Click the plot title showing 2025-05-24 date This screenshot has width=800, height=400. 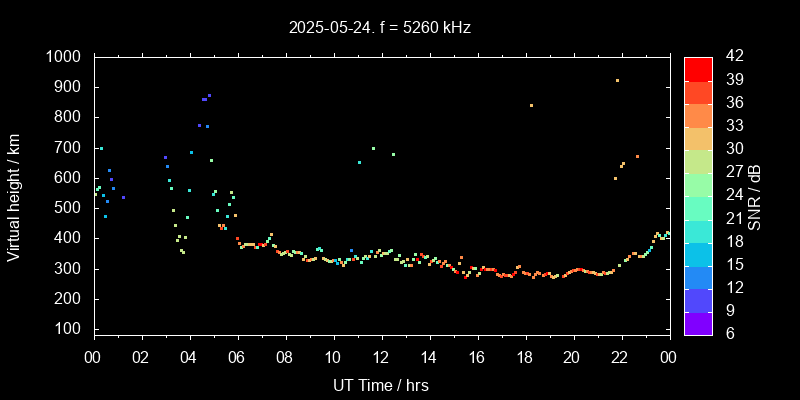tap(379, 28)
